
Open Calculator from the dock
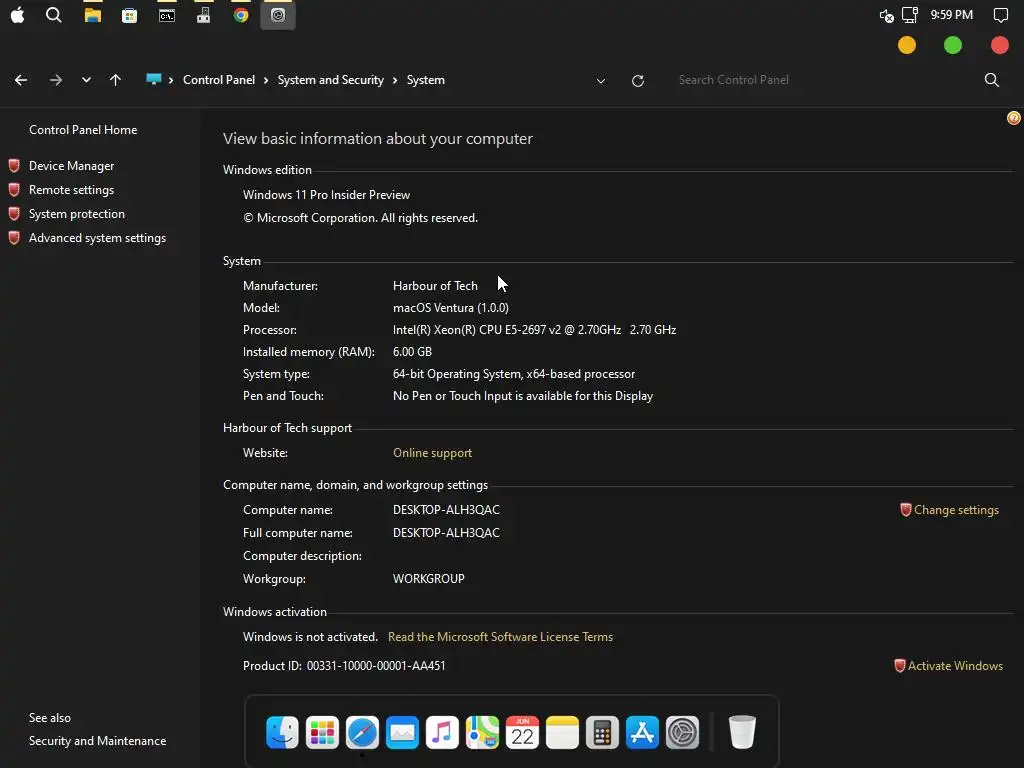pos(602,731)
